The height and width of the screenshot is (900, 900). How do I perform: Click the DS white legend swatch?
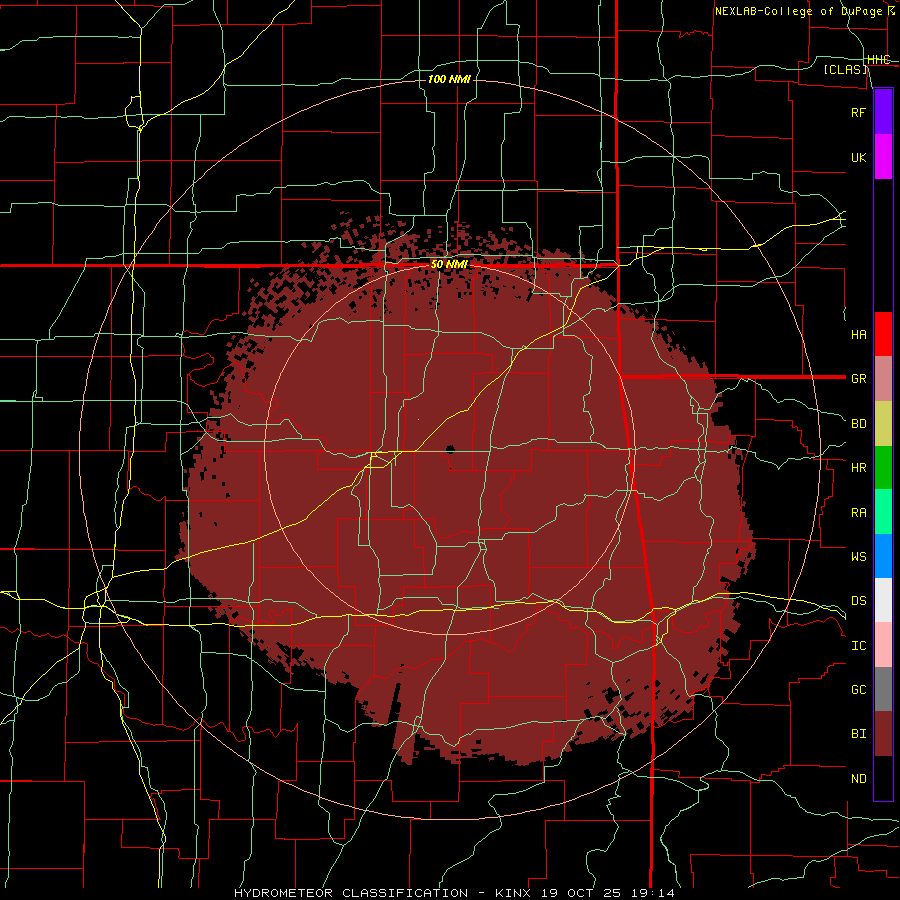[883, 600]
